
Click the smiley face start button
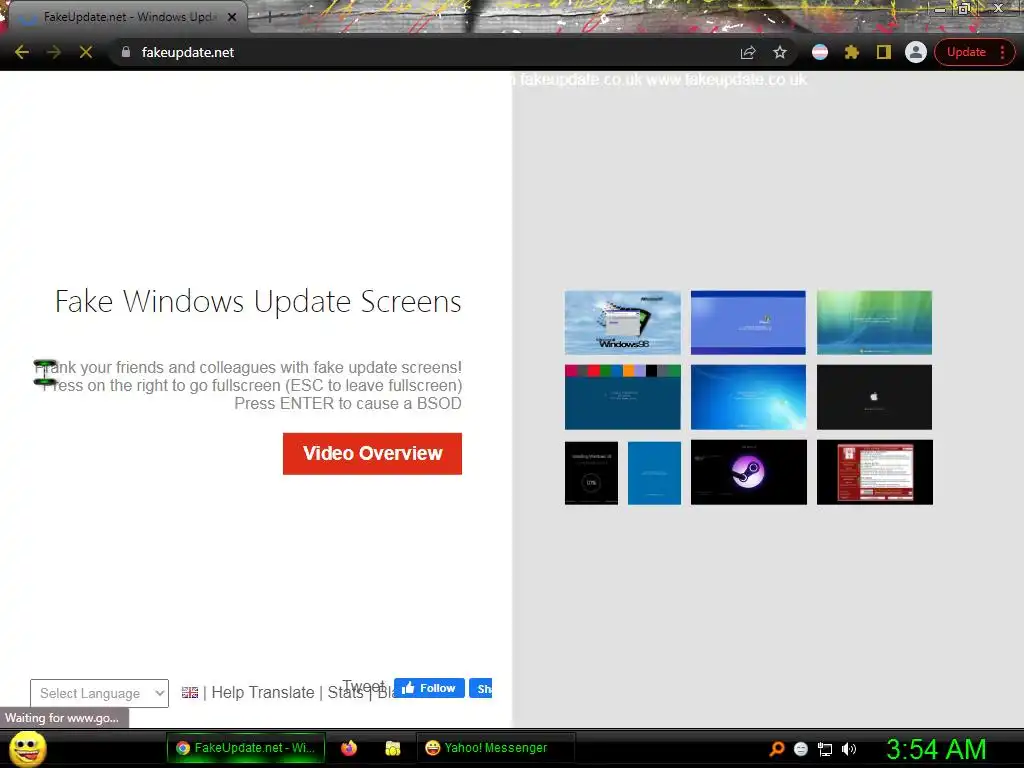tap(27, 748)
